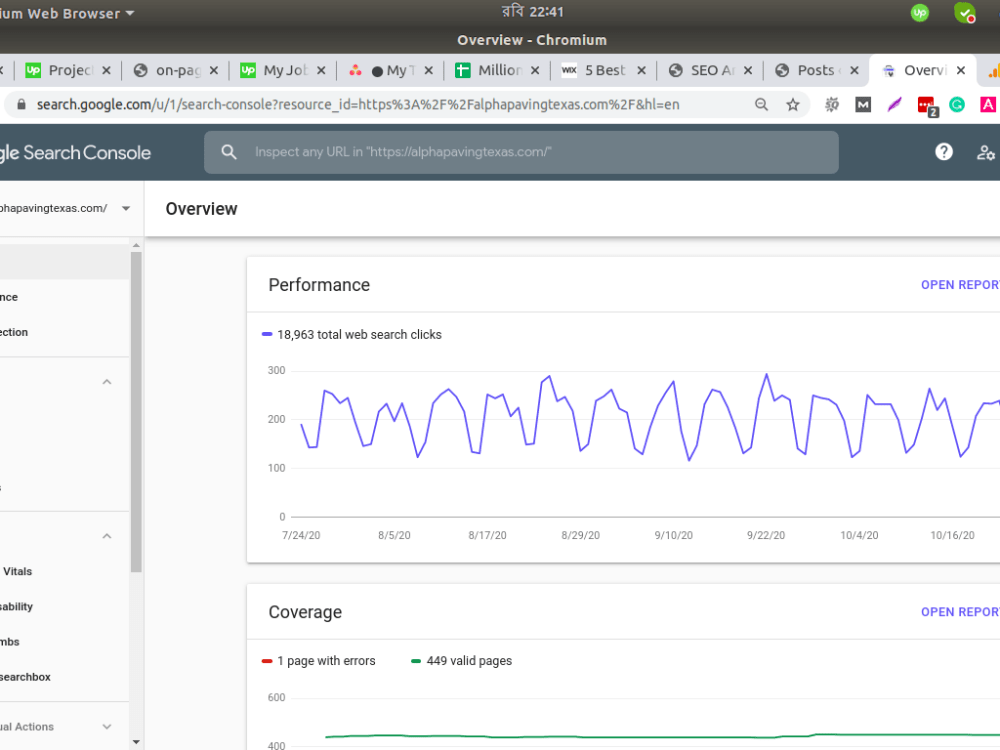The image size is (1000, 750).
Task: Collapse the Enhancements sidebar section chevron
Action: (x=107, y=536)
